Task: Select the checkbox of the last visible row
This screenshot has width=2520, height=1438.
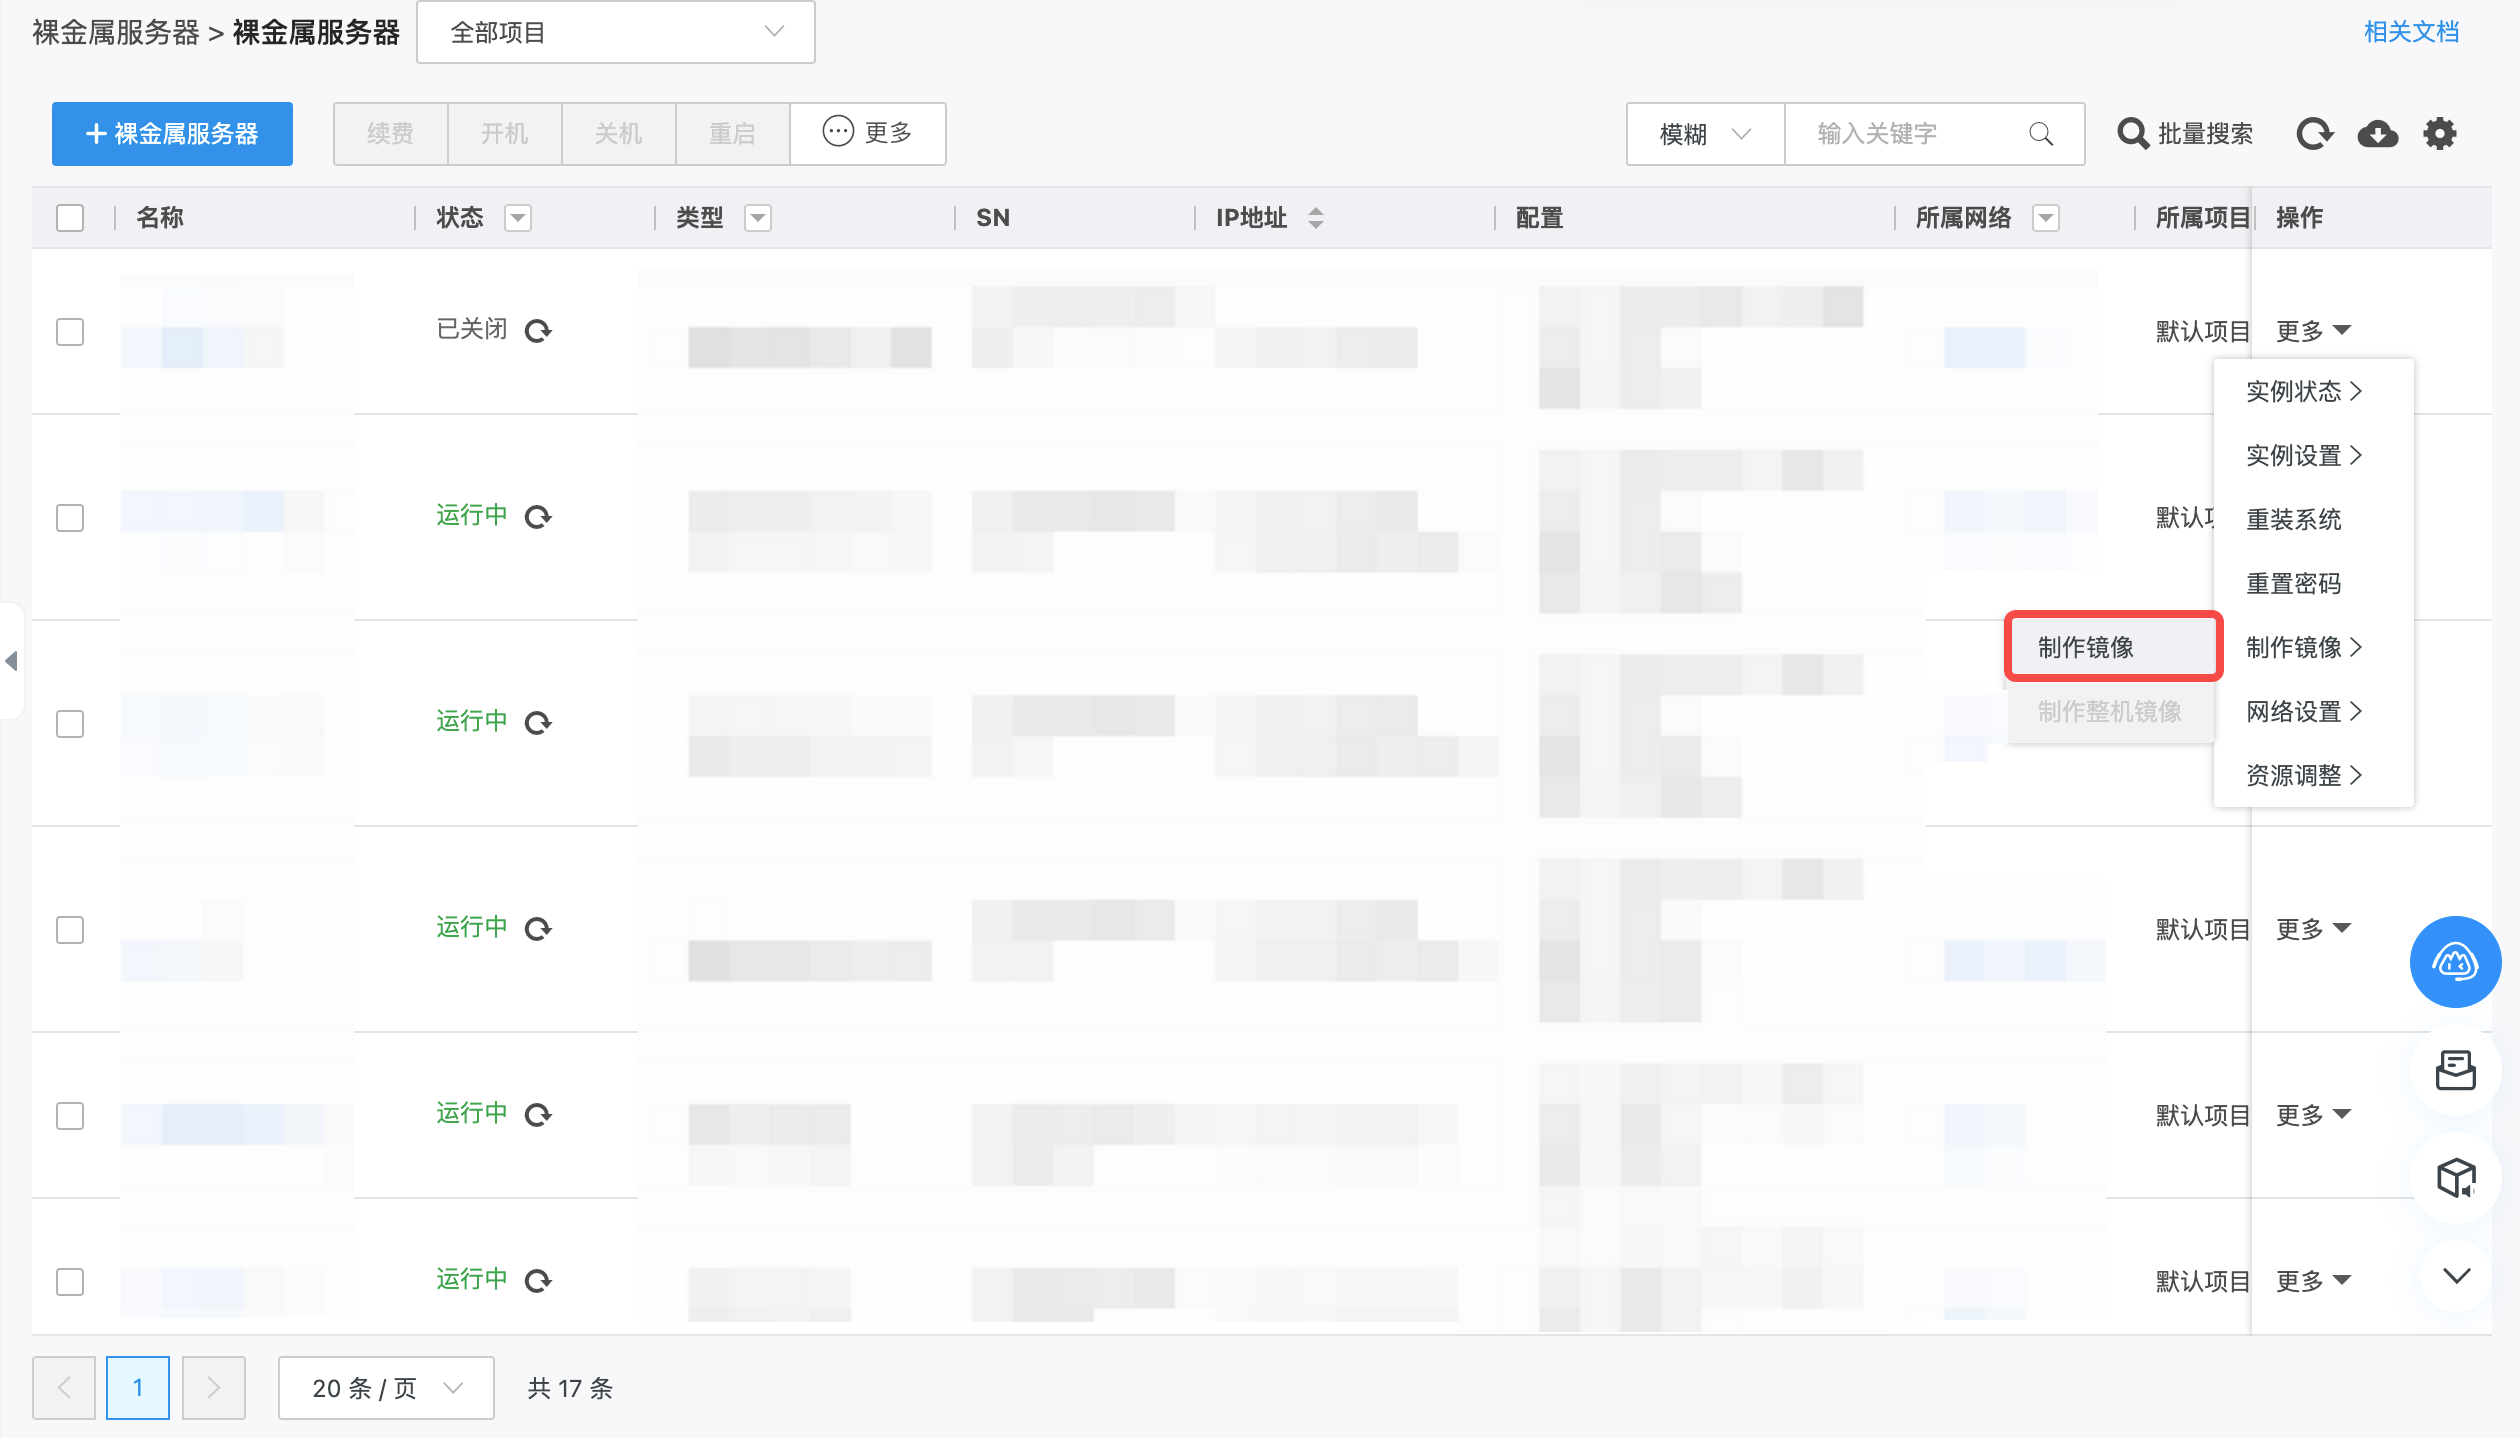Action: [x=70, y=1282]
